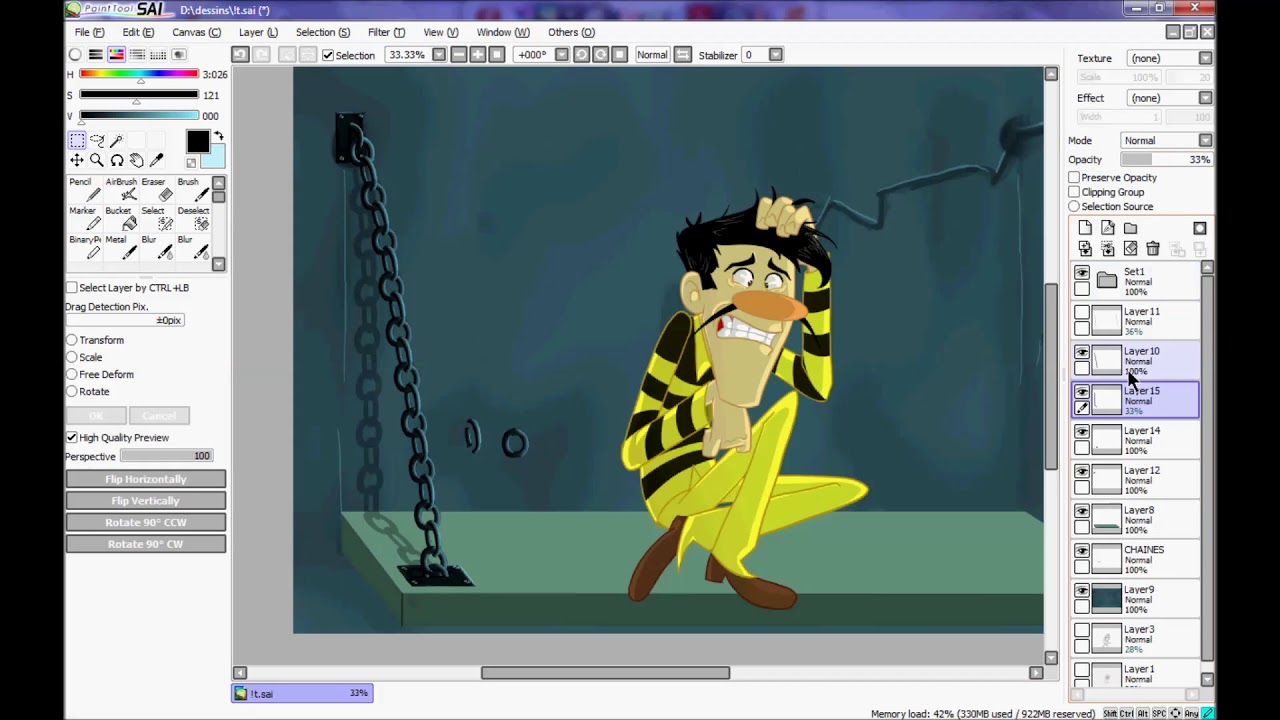1280x720 pixels.
Task: Select the Hand pan tool
Action: pos(137,160)
